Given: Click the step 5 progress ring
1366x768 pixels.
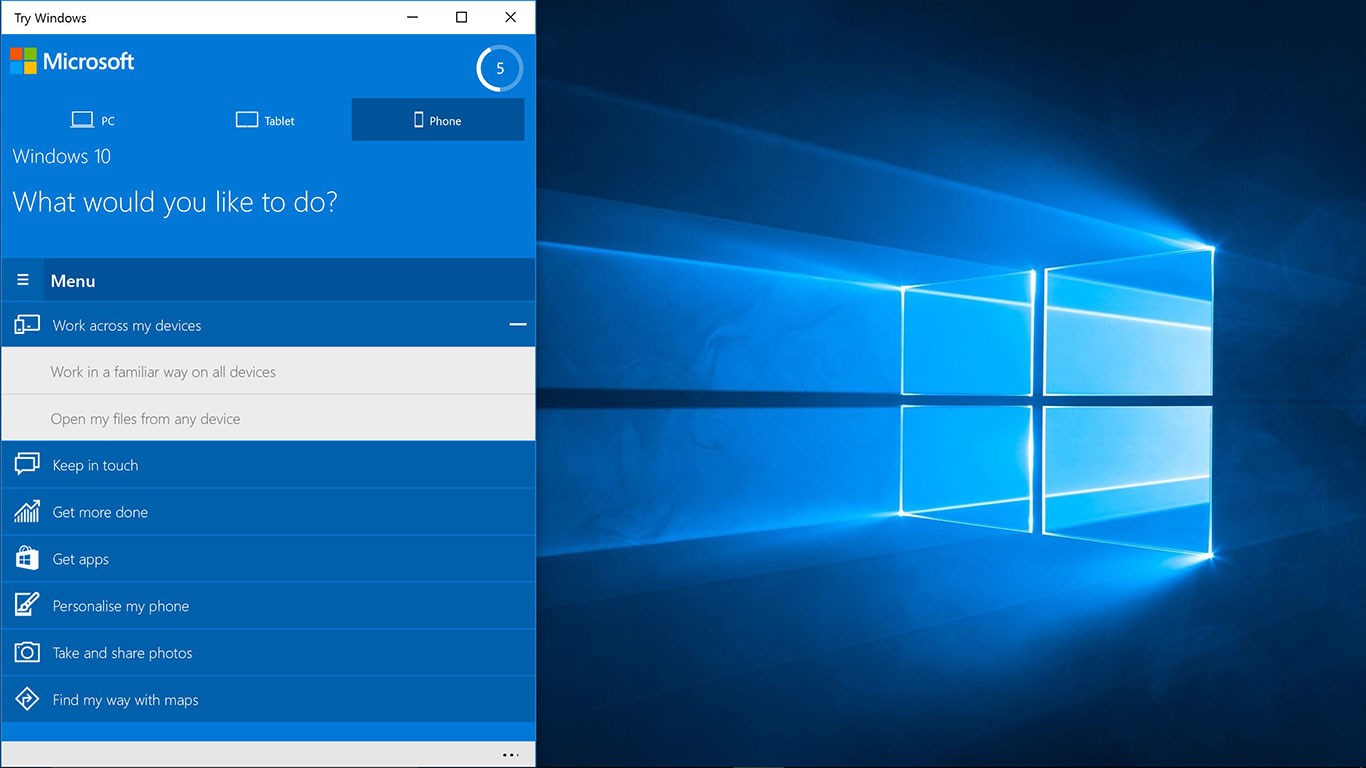Looking at the screenshot, I should (499, 68).
